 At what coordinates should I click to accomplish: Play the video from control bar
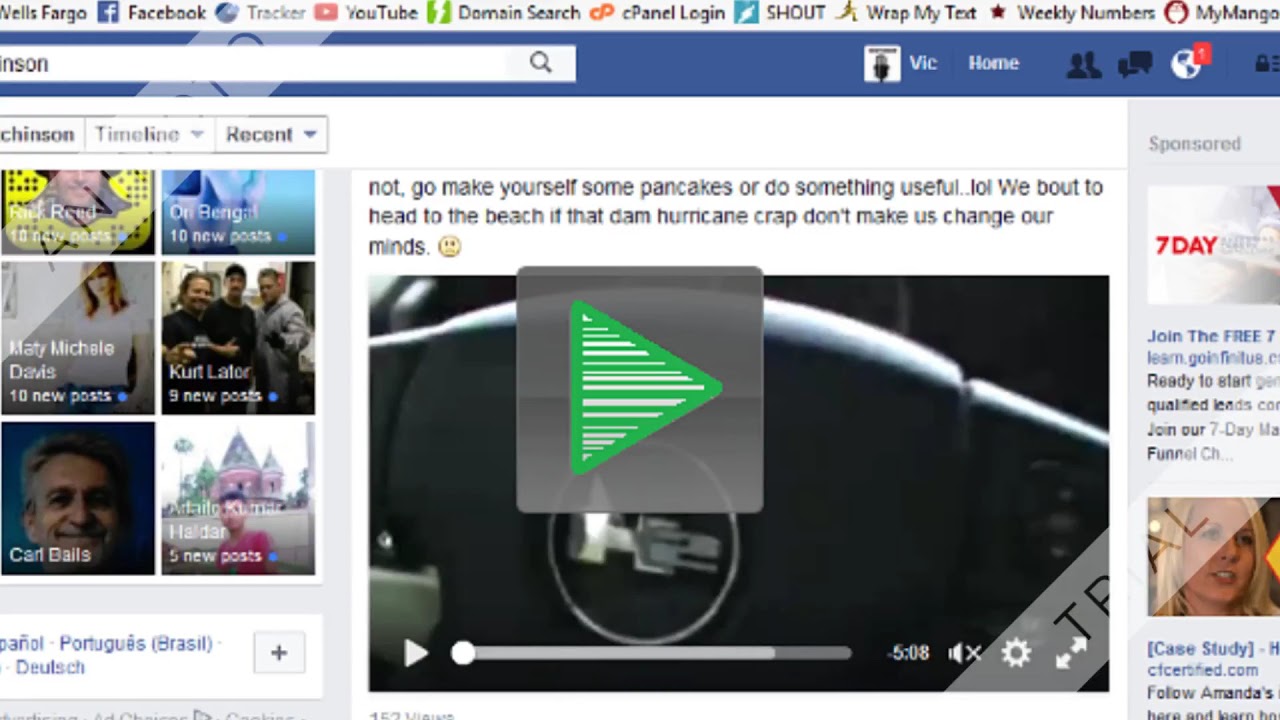(x=415, y=653)
